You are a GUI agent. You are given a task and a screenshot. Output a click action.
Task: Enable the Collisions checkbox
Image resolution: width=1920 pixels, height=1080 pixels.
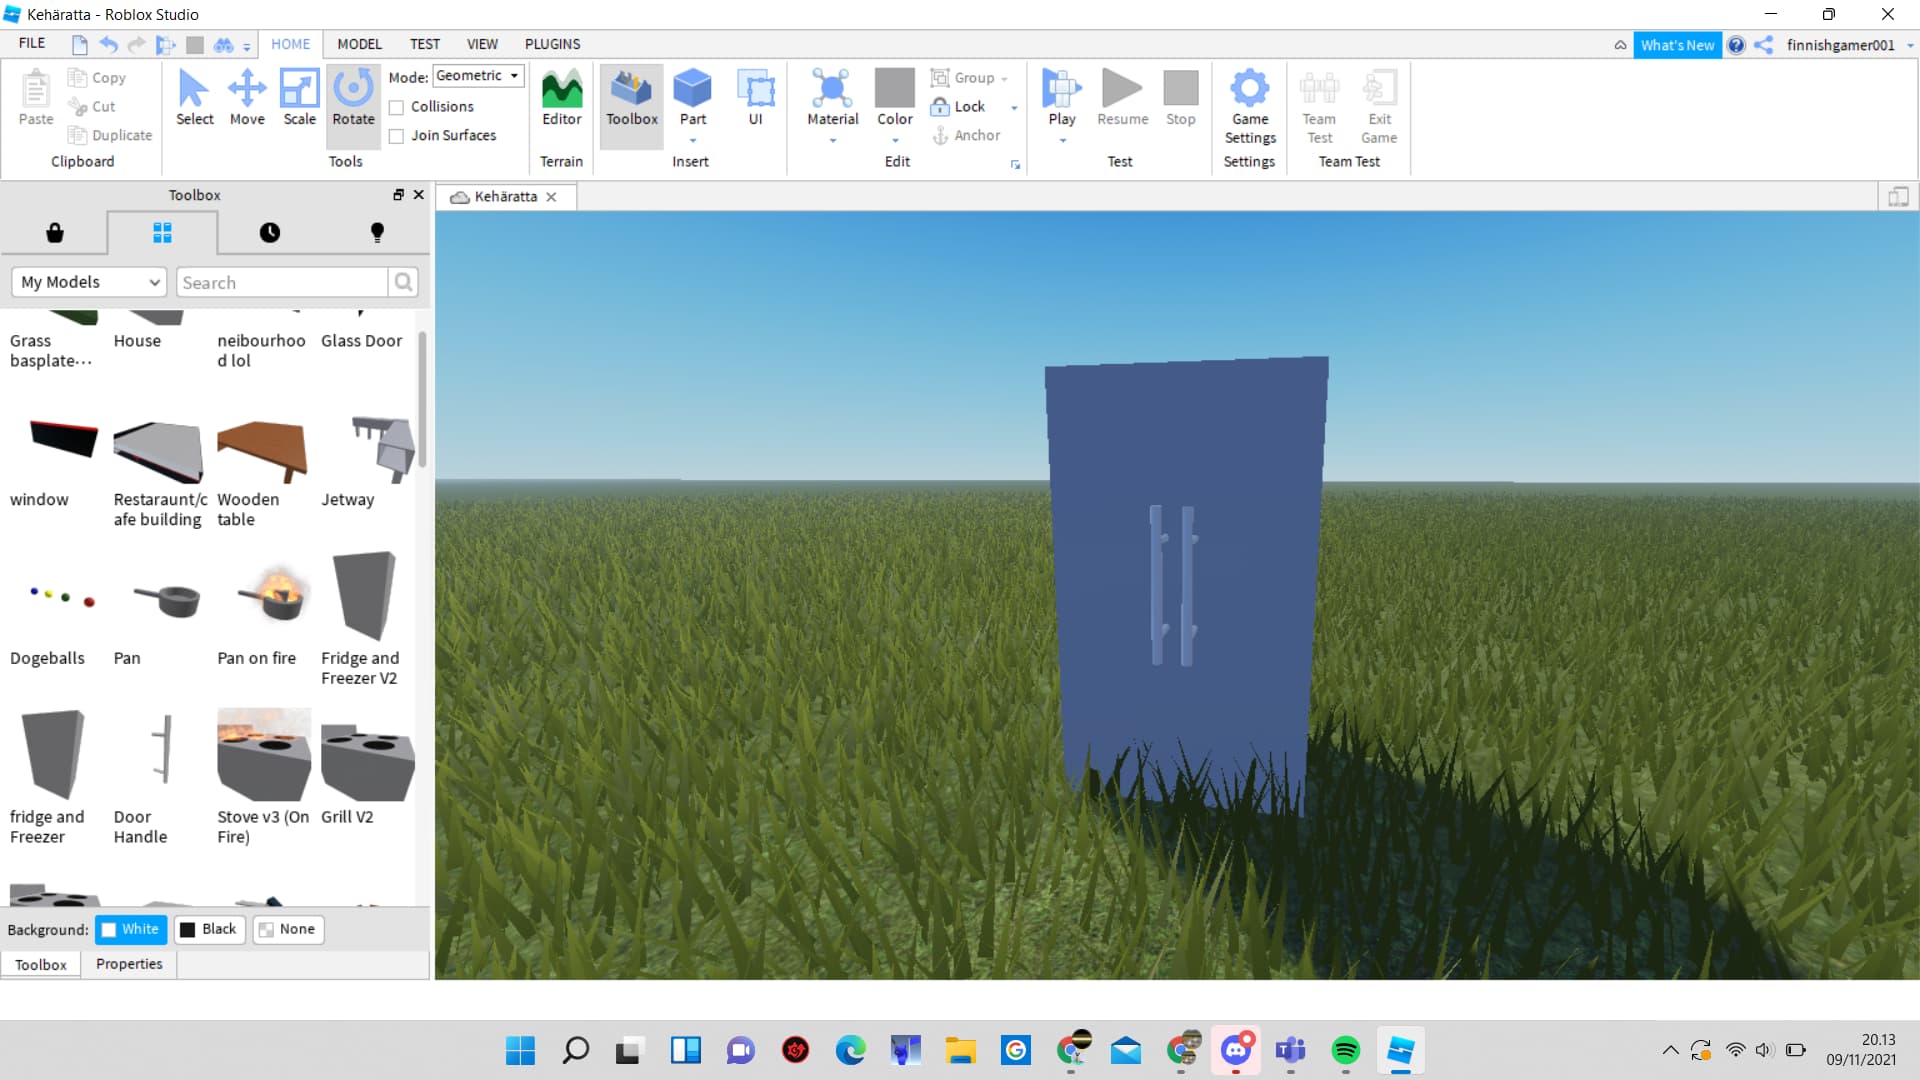[396, 107]
